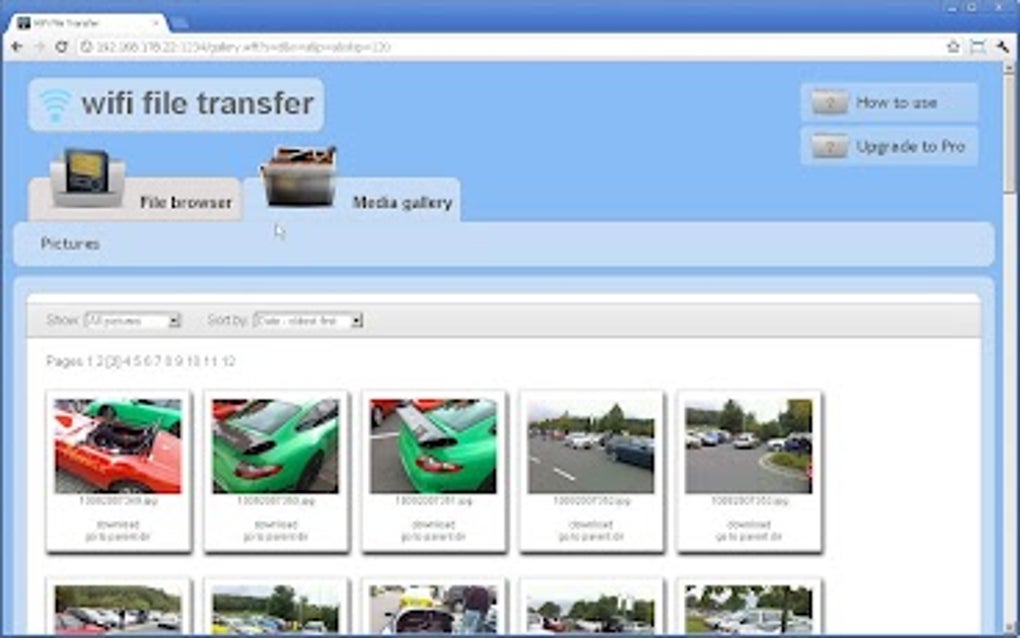Open the second thumbnail showing green Porsche rear
Screen dimensions: 1020x638
pos(276,446)
